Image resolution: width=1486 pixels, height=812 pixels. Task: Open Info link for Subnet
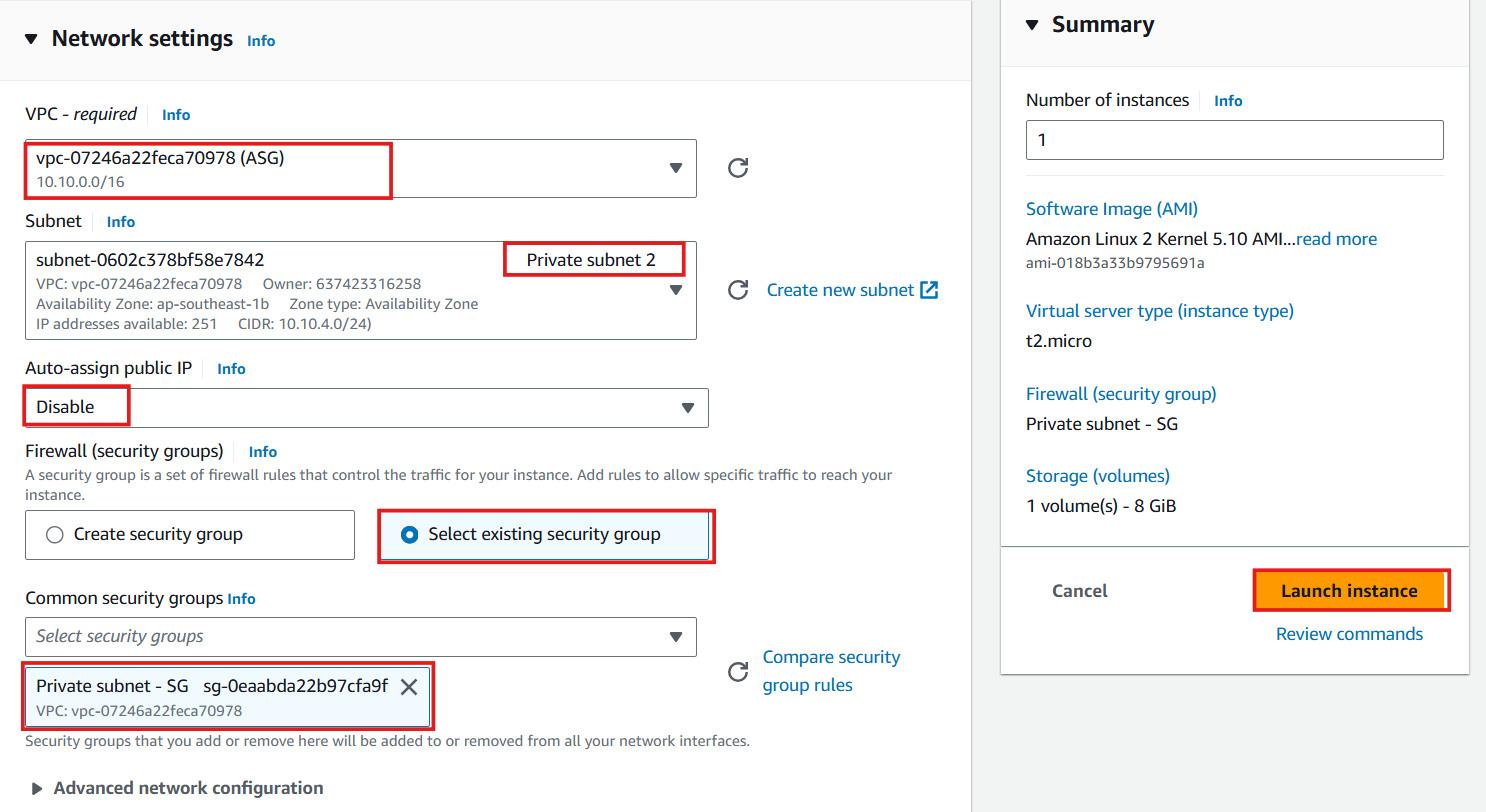(x=121, y=222)
